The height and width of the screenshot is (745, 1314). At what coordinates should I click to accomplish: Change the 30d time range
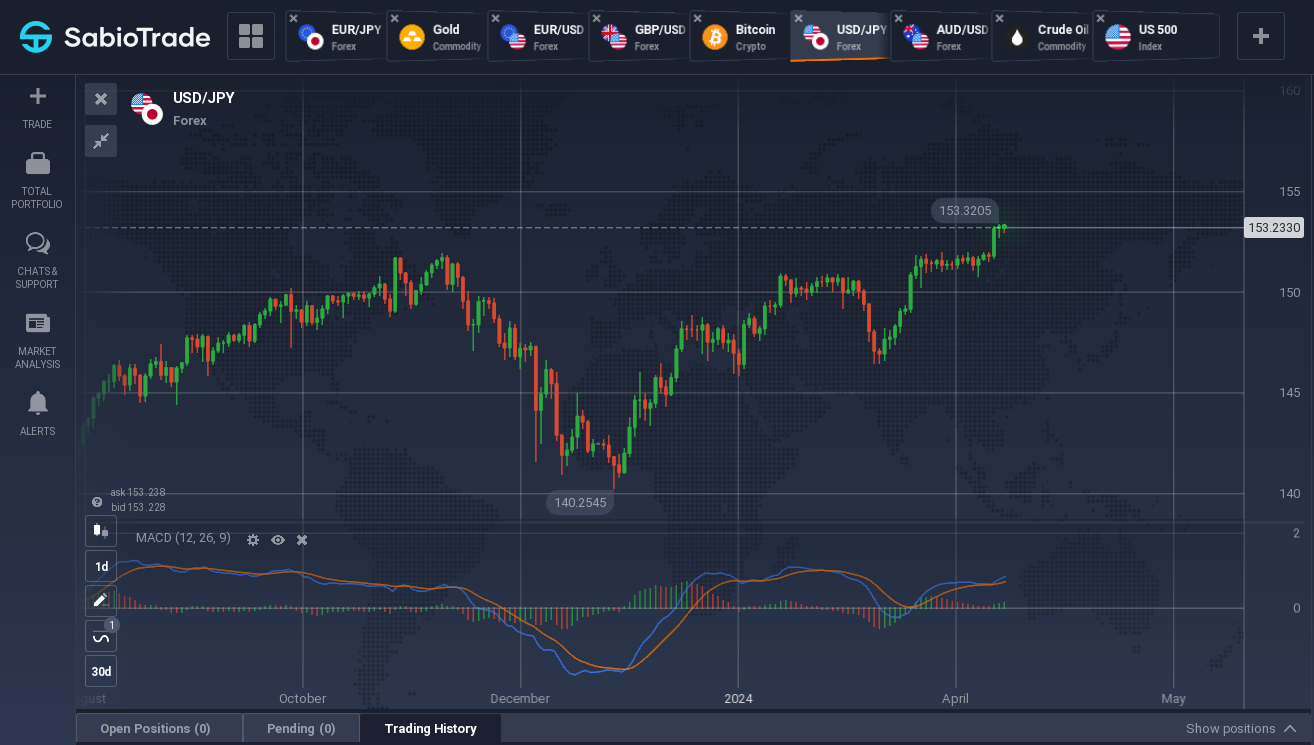click(x=101, y=671)
